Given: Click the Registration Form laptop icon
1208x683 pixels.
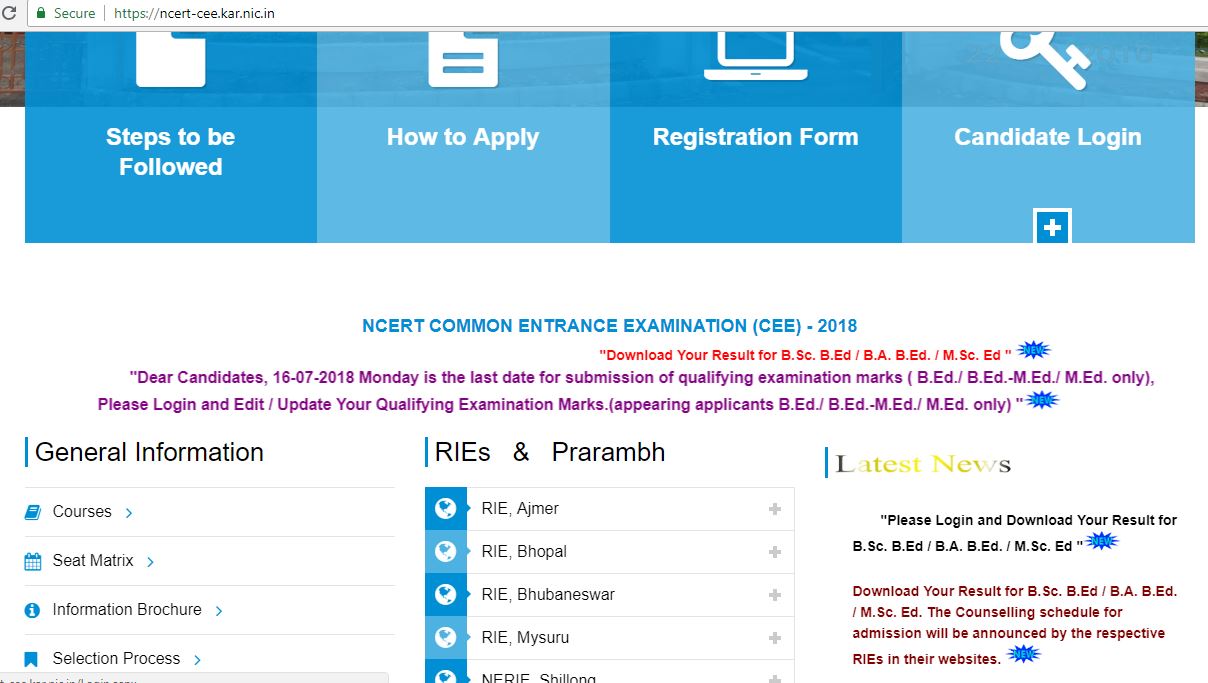Looking at the screenshot, I should tap(755, 55).
